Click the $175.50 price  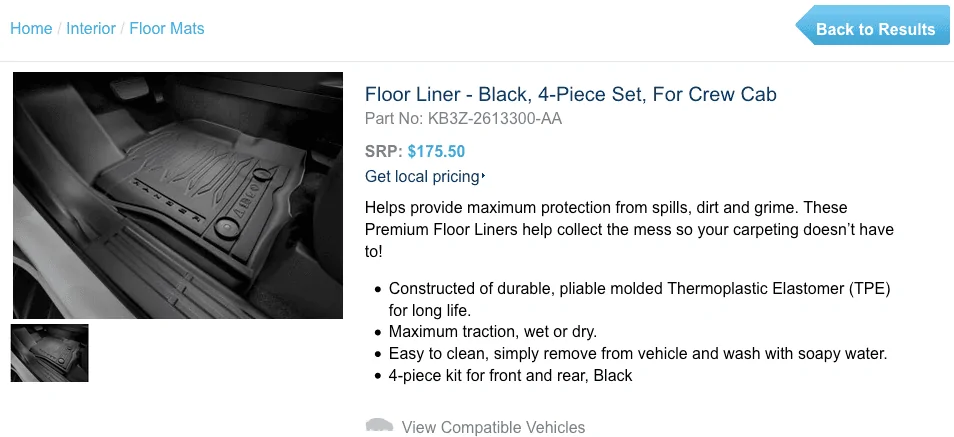[436, 152]
